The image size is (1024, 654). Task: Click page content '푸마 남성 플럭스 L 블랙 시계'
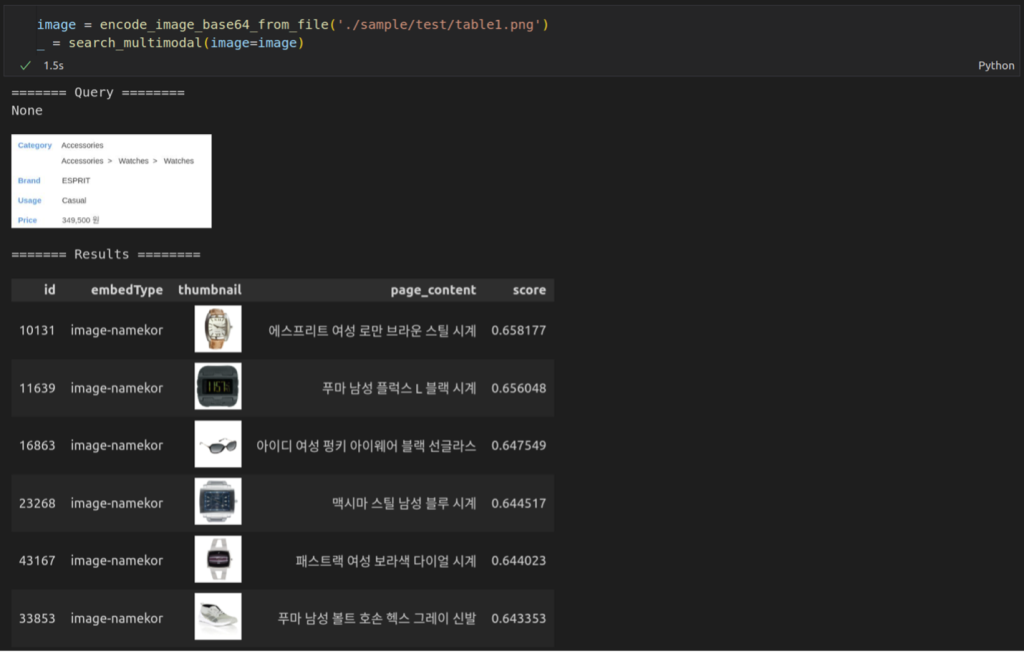[399, 388]
